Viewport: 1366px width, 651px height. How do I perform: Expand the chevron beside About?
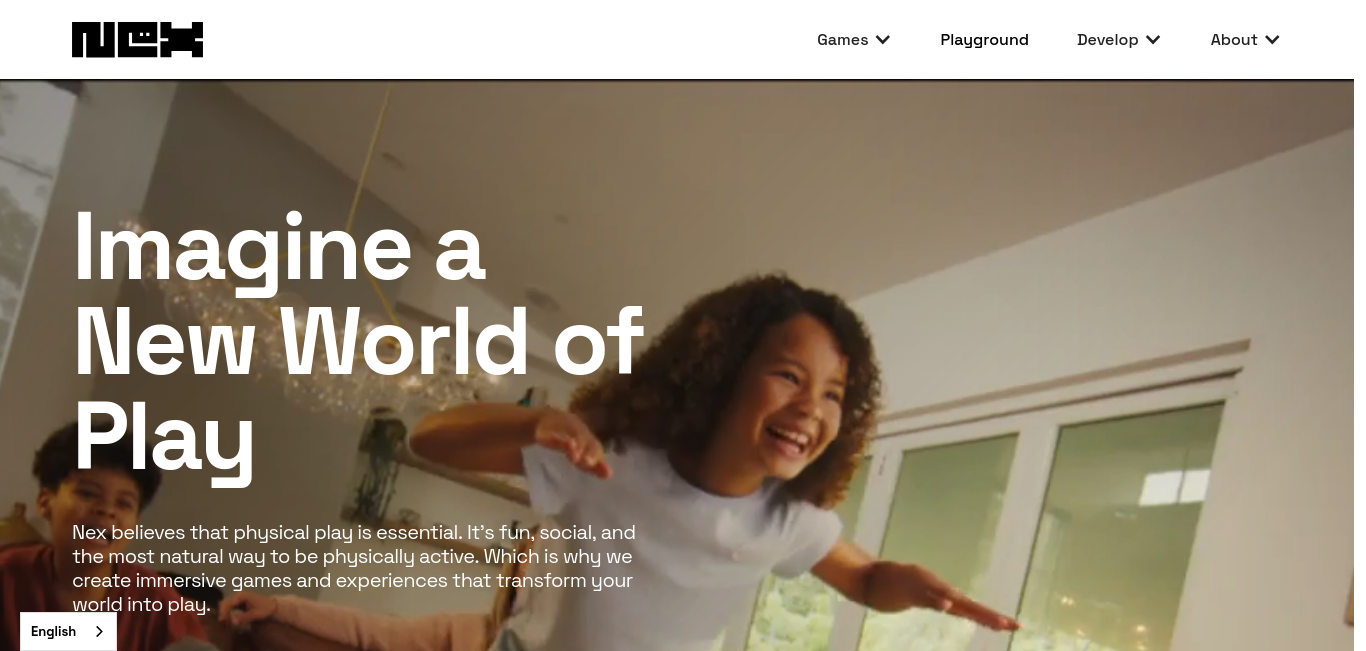1272,40
